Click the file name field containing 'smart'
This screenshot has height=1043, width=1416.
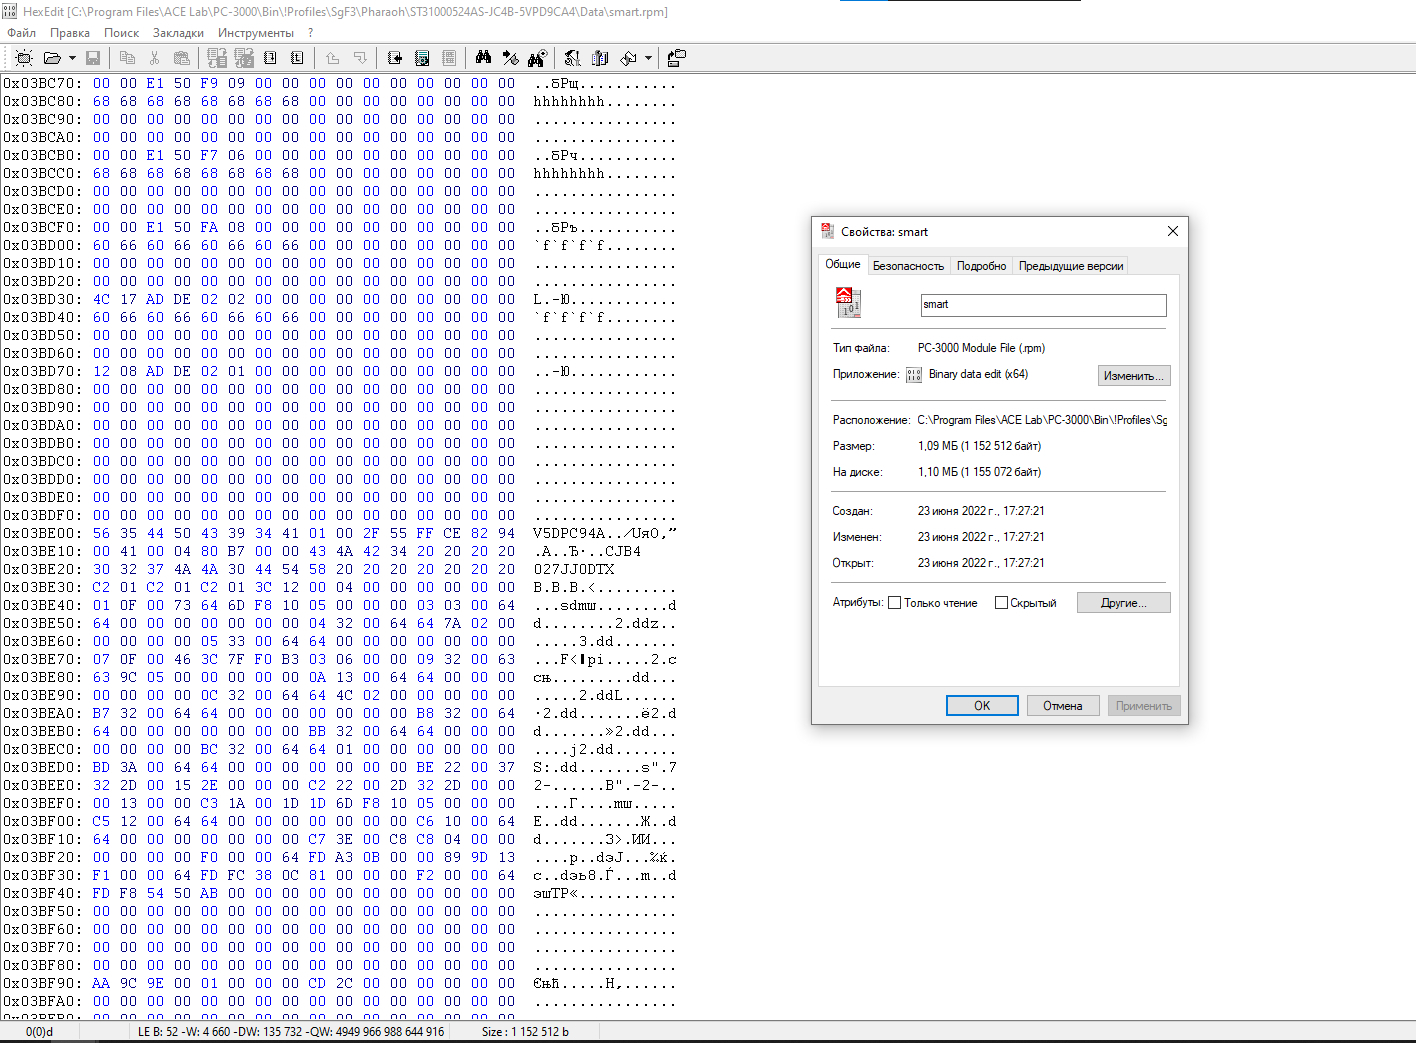[x=1043, y=305]
